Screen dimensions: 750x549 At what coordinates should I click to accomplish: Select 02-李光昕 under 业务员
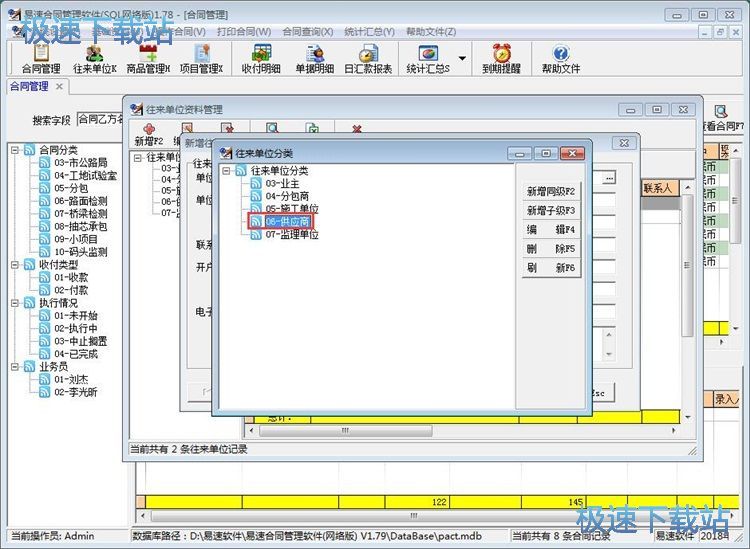click(76, 392)
